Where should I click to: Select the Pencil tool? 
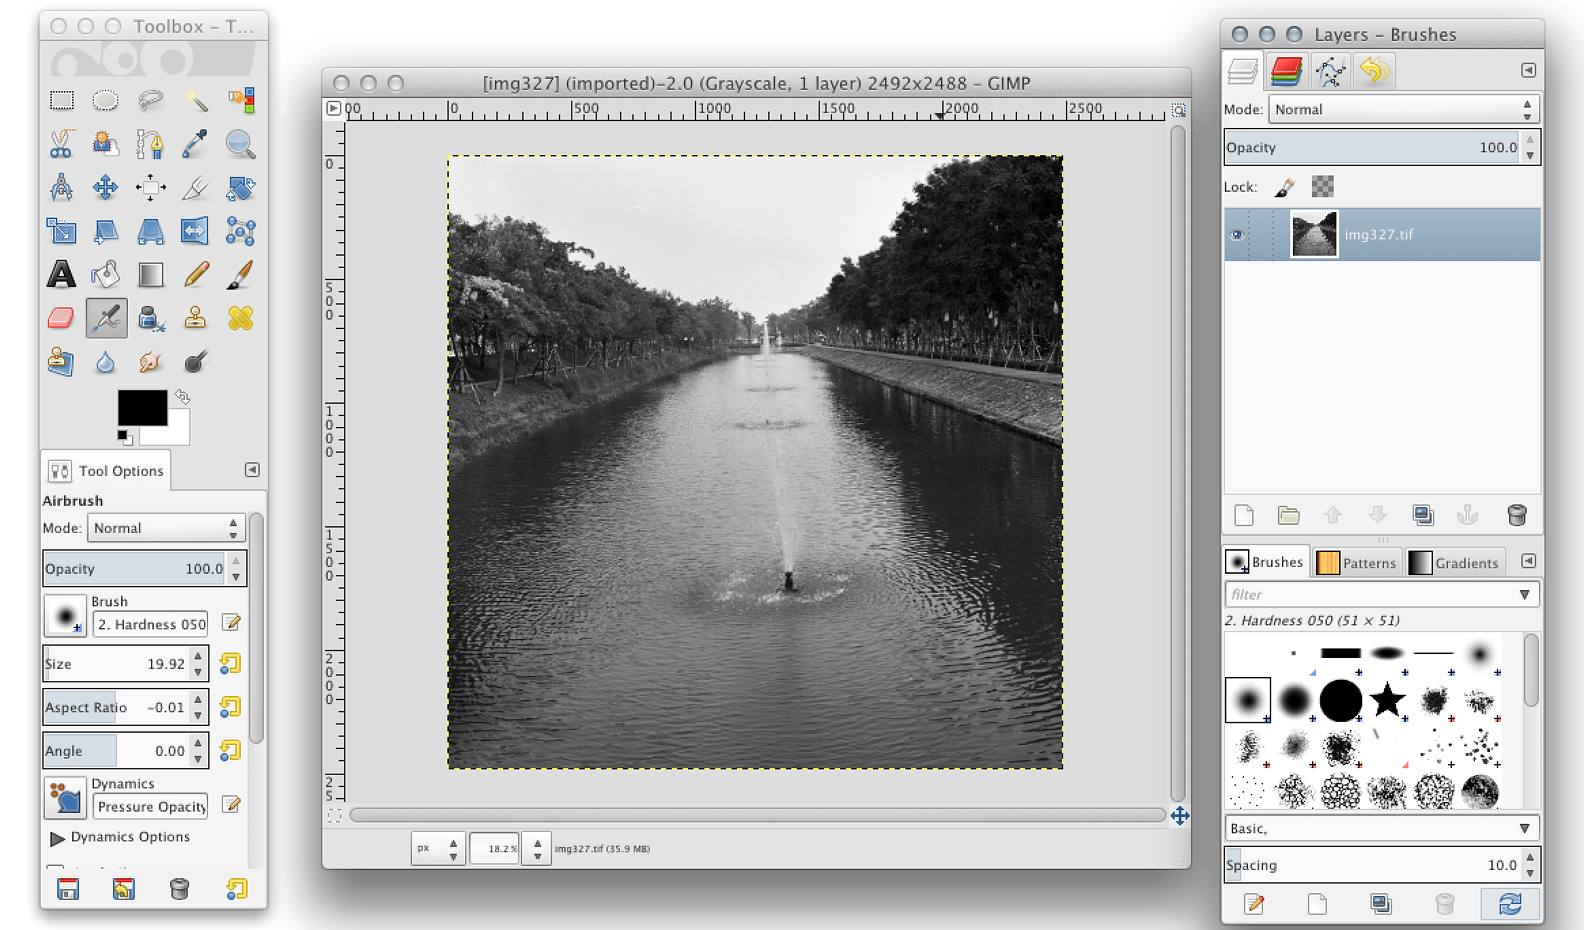point(195,274)
